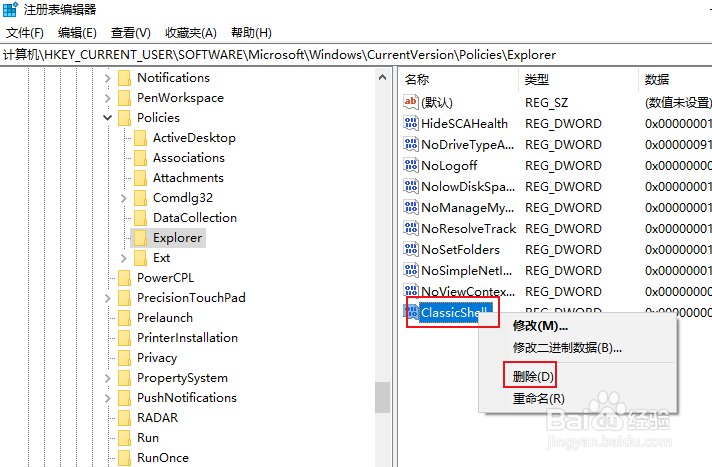The height and width of the screenshot is (467, 712).
Task: Click the tree pane scroll-up arrow
Action: click(x=382, y=78)
